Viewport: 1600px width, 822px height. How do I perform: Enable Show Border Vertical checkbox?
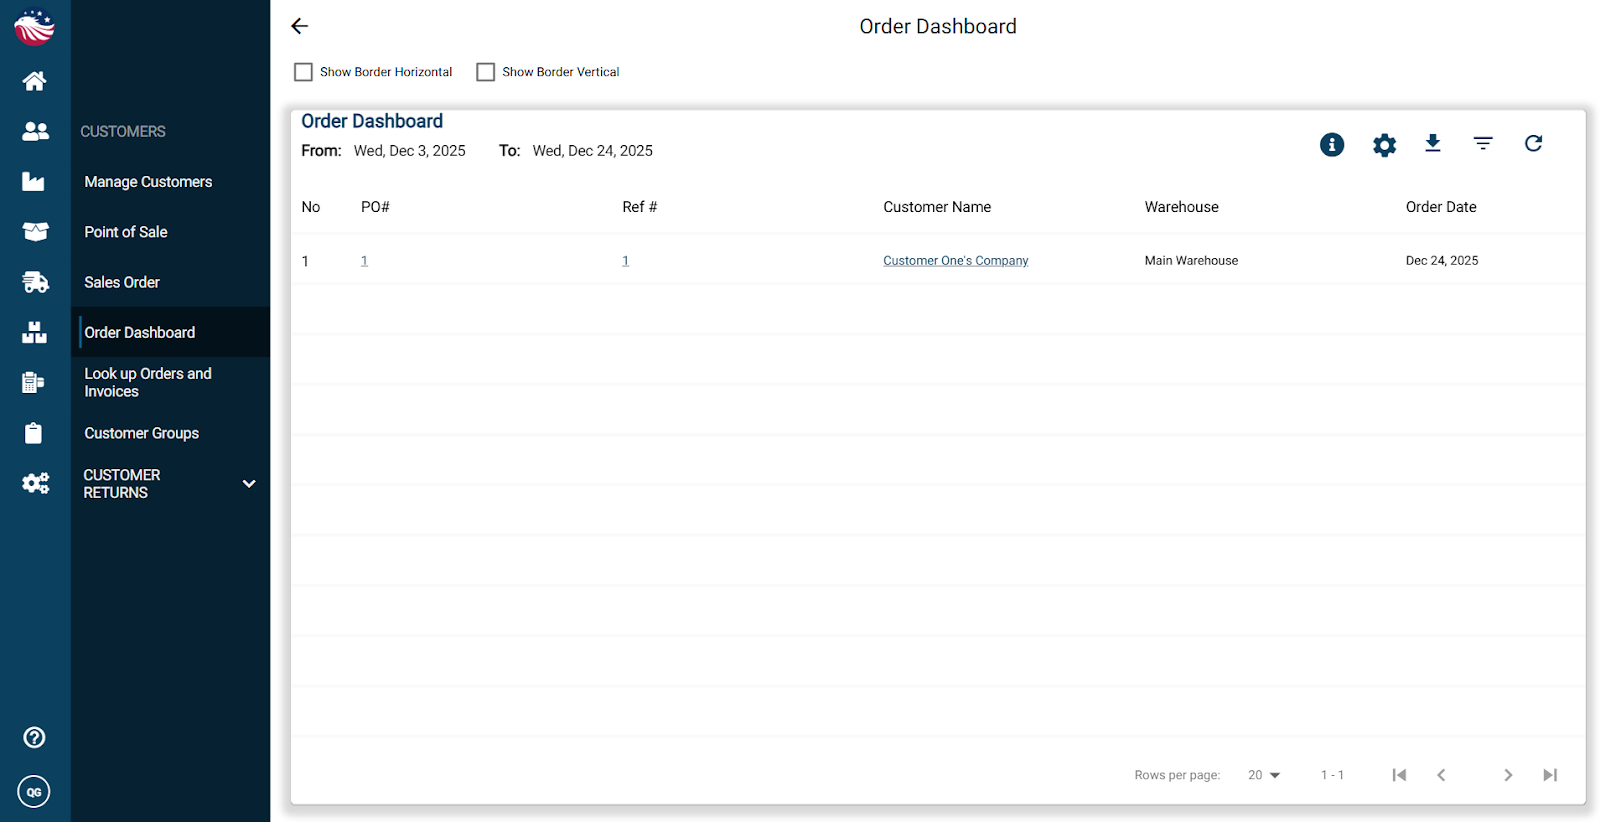coord(486,72)
